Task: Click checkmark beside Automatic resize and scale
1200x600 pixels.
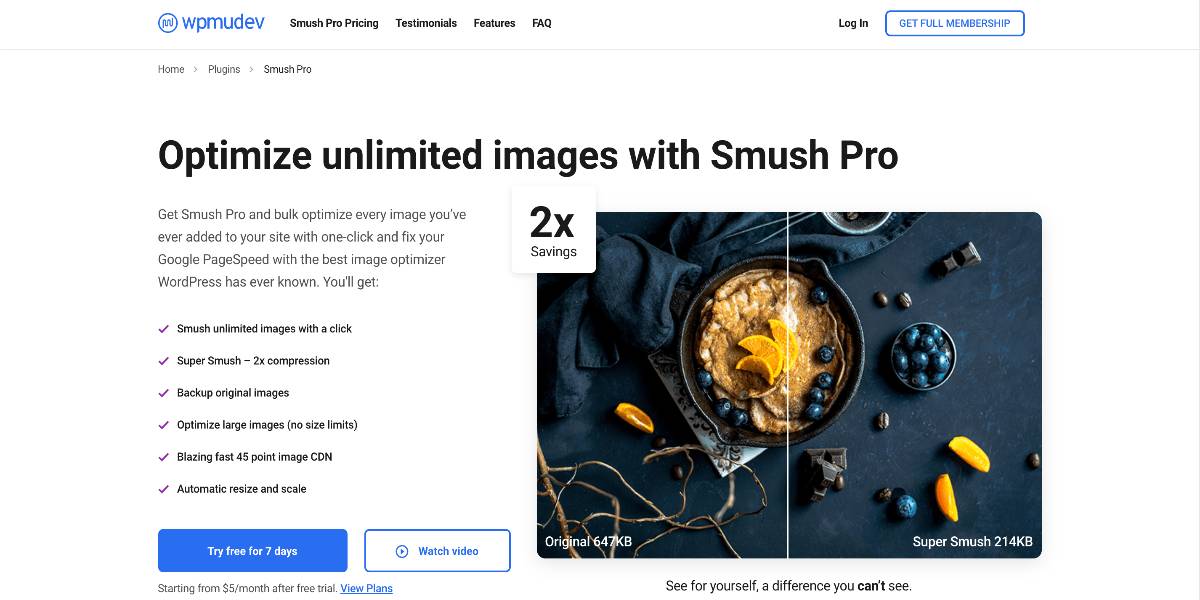Action: [x=164, y=489]
